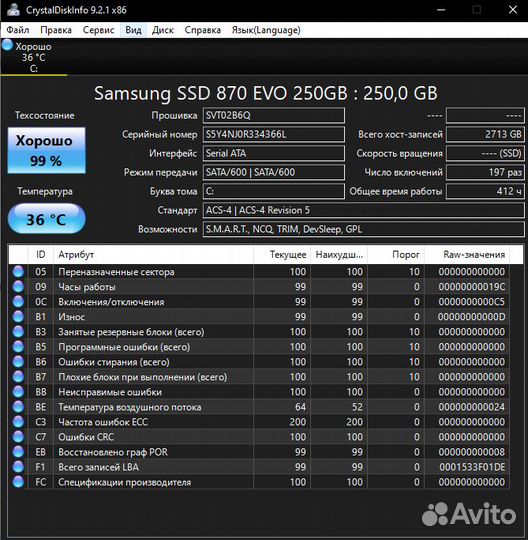Click status orb of Плохие блоки при выполнении row

coord(18,377)
